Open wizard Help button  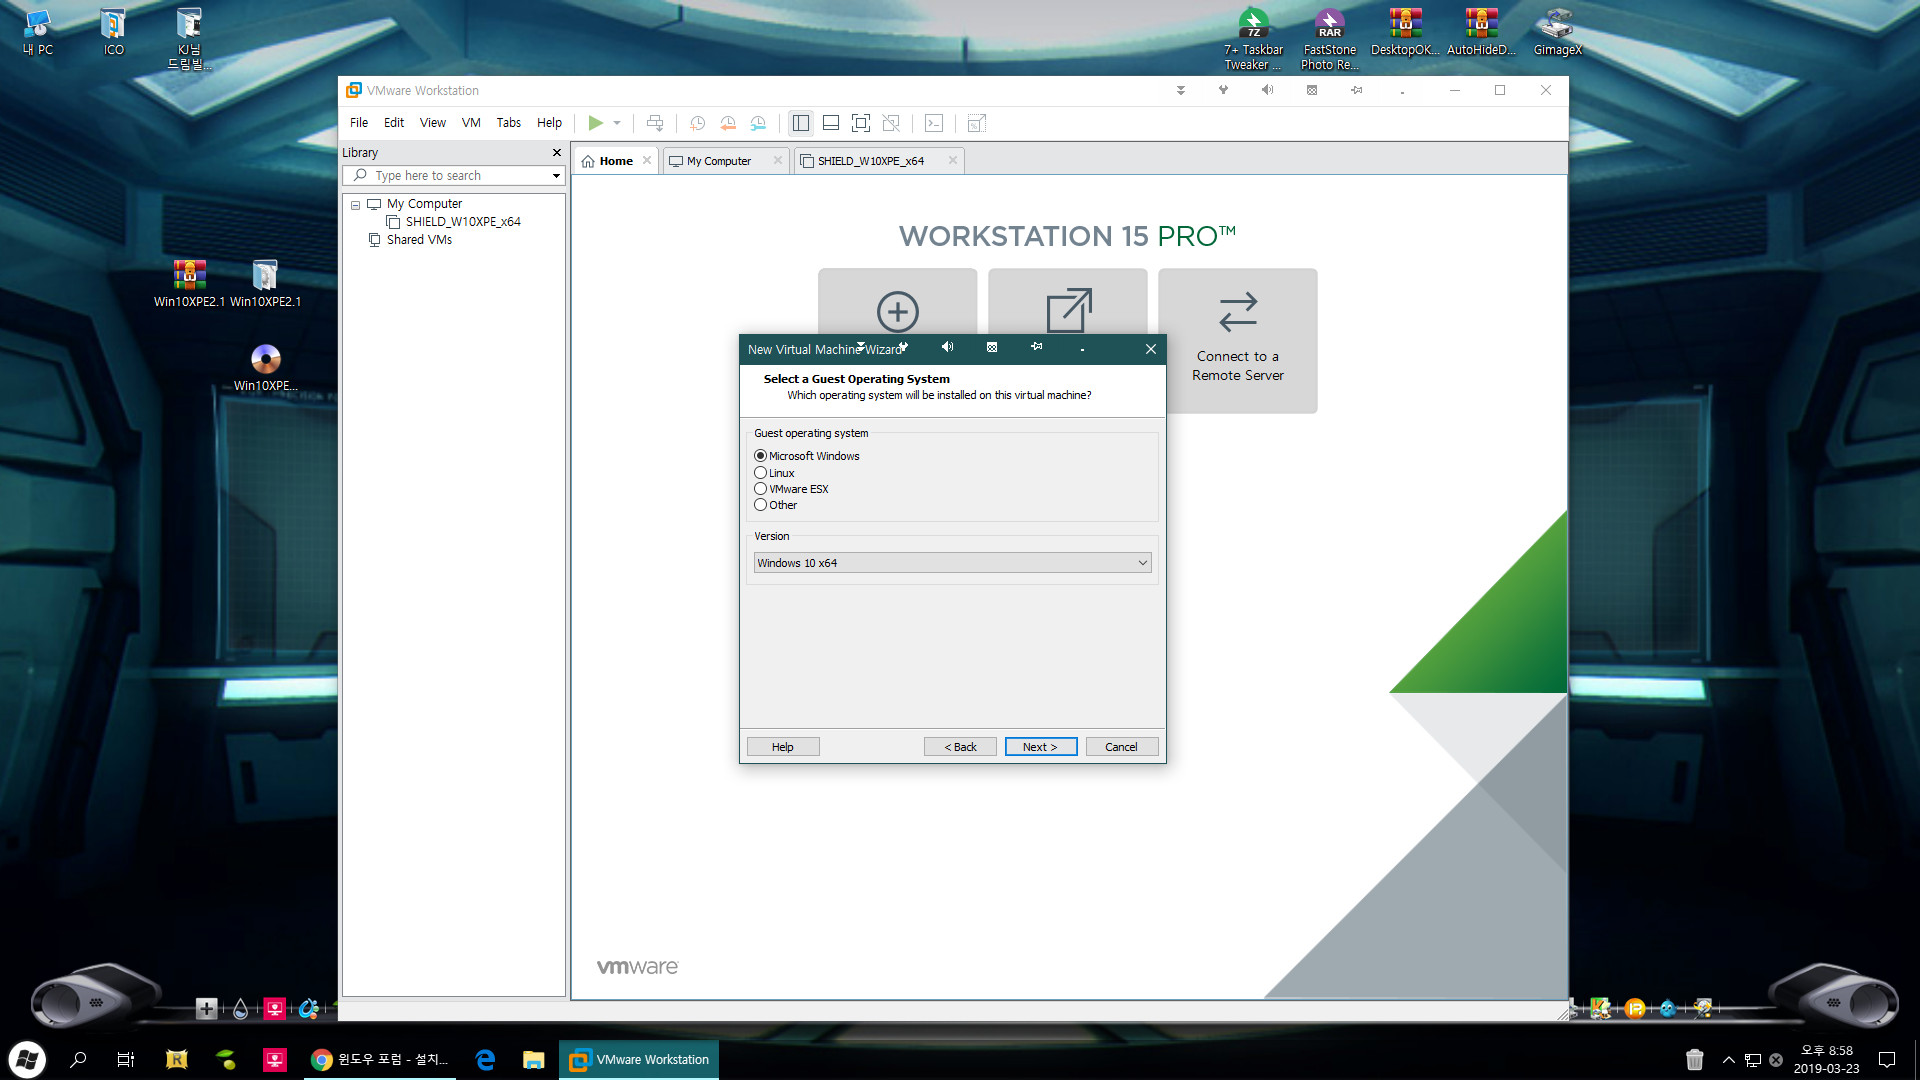(782, 747)
